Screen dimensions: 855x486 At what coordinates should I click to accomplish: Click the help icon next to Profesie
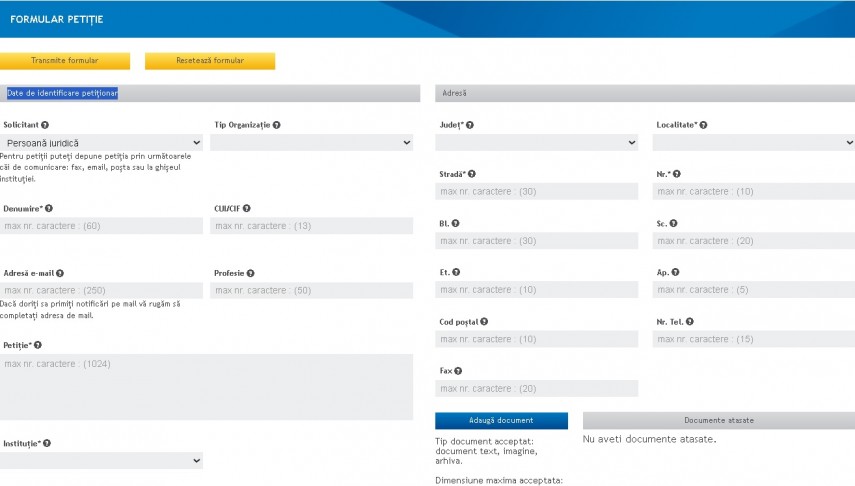tap(250, 273)
